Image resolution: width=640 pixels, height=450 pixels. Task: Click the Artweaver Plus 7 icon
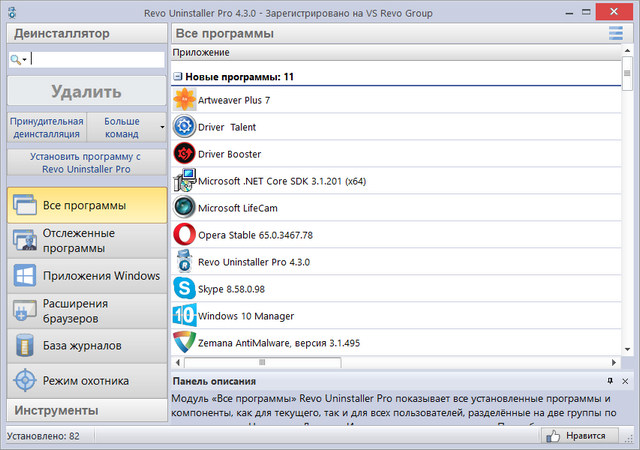click(x=184, y=100)
